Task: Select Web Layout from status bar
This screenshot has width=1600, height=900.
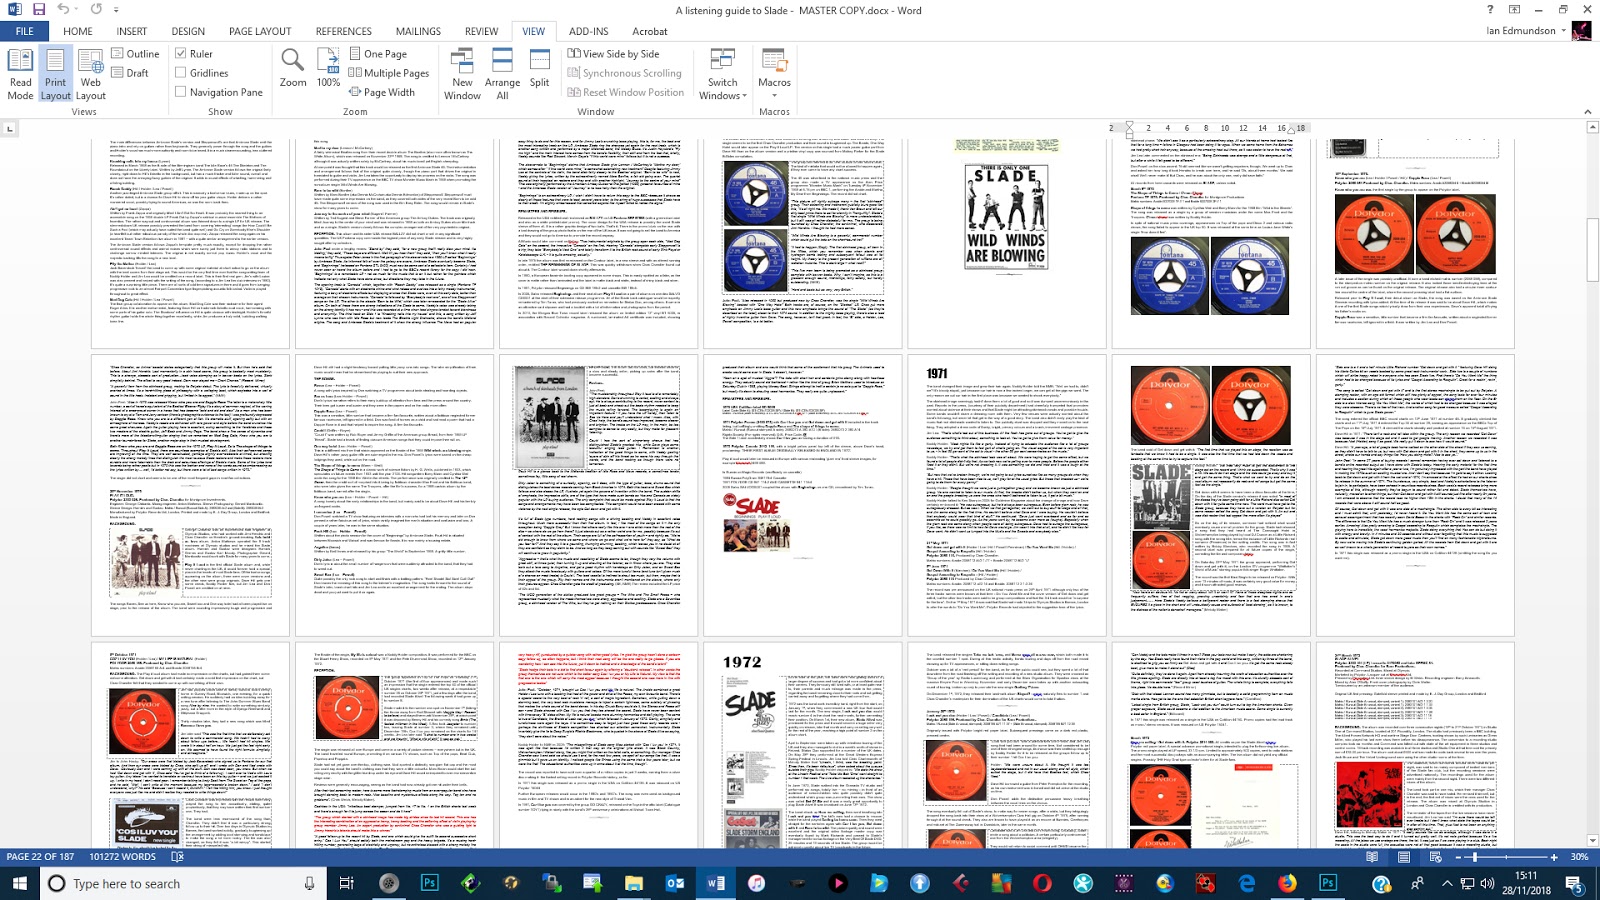Action: 1435,857
